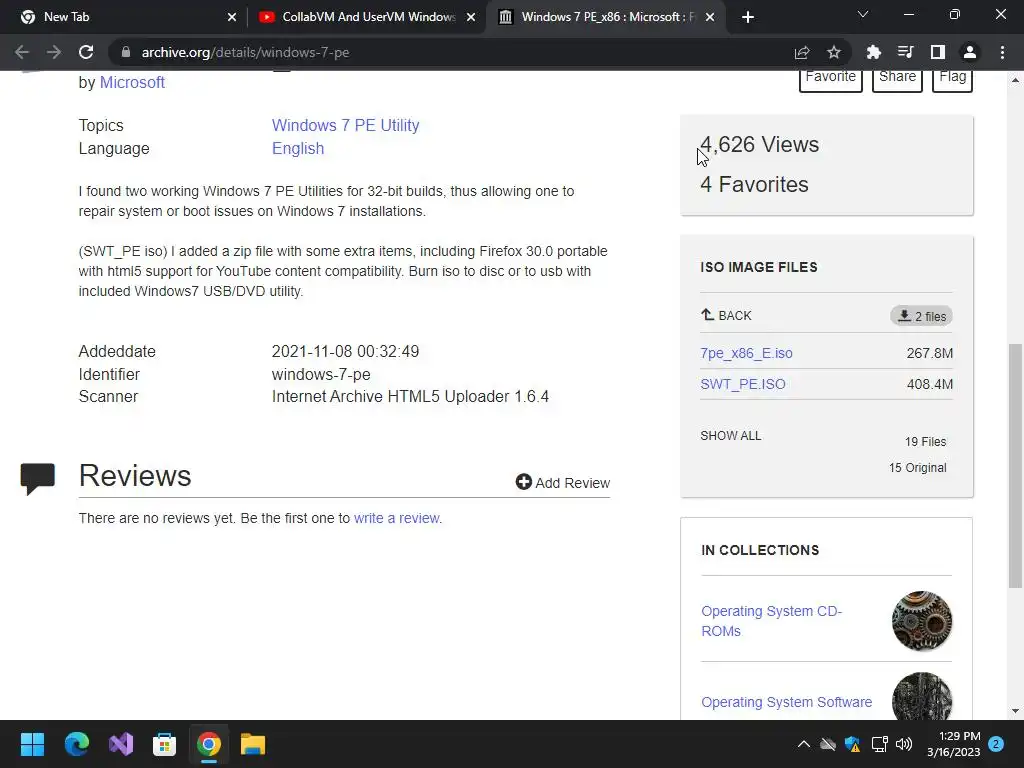This screenshot has height=768, width=1024.
Task: Click Add Review plus icon
Action: click(524, 482)
